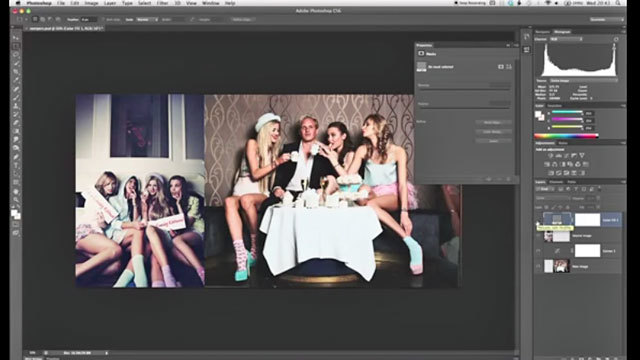Select the Clone Stamp tool

(16, 106)
